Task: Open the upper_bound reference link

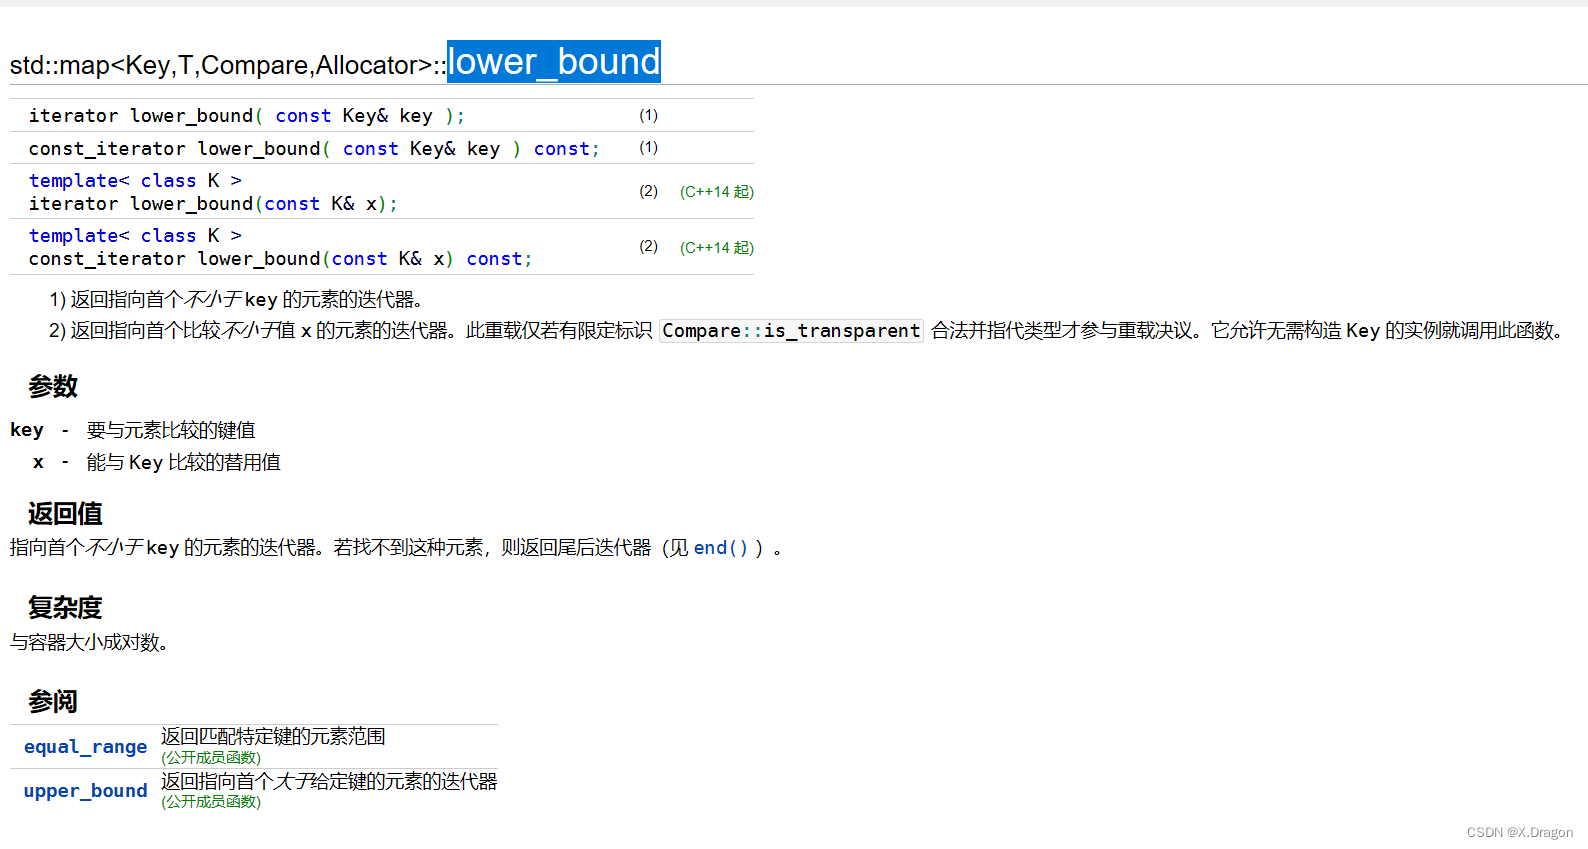Action: pos(85,791)
